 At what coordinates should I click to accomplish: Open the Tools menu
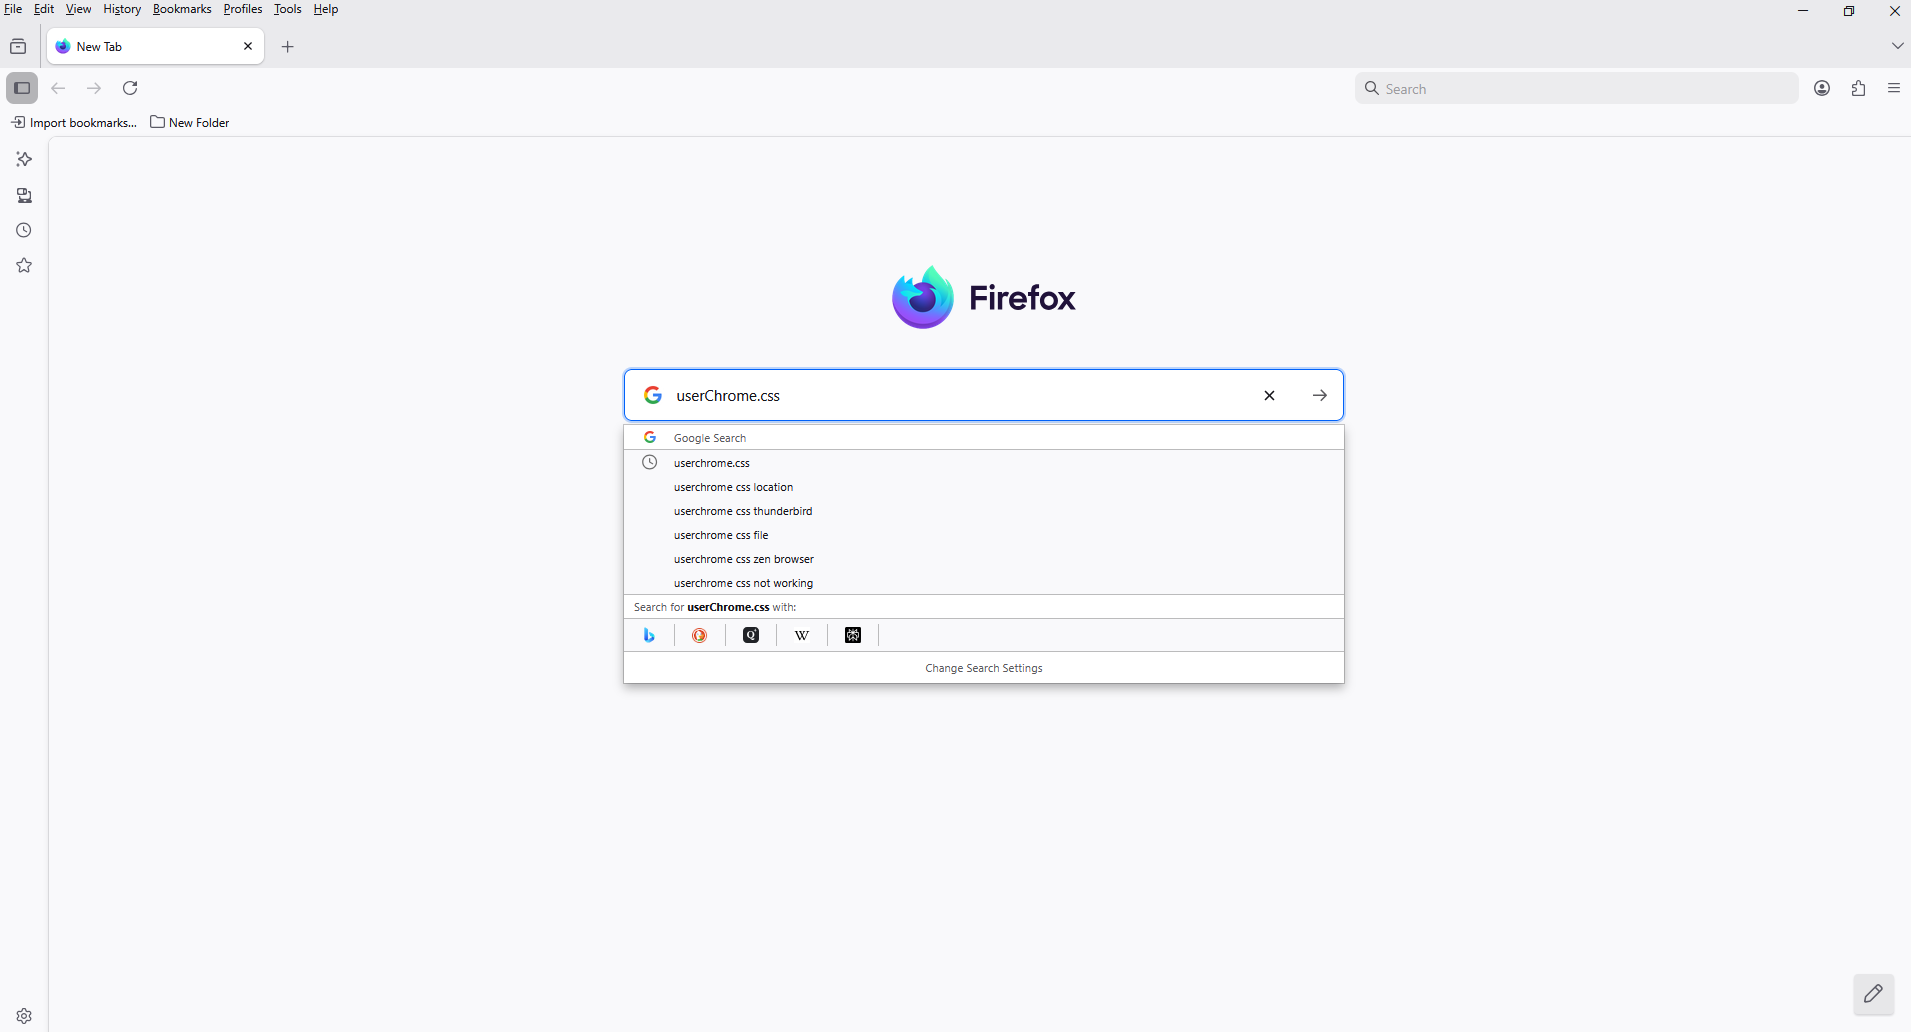pyautogui.click(x=288, y=9)
